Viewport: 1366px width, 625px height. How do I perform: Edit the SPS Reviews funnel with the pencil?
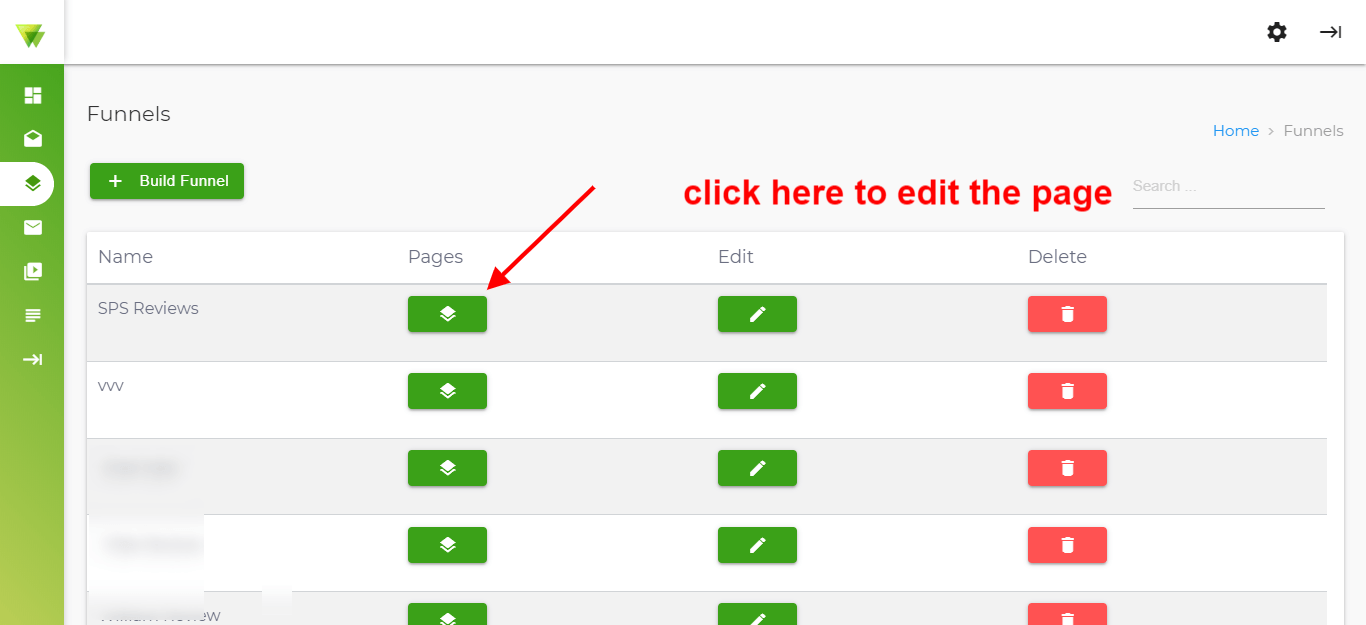[757, 314]
